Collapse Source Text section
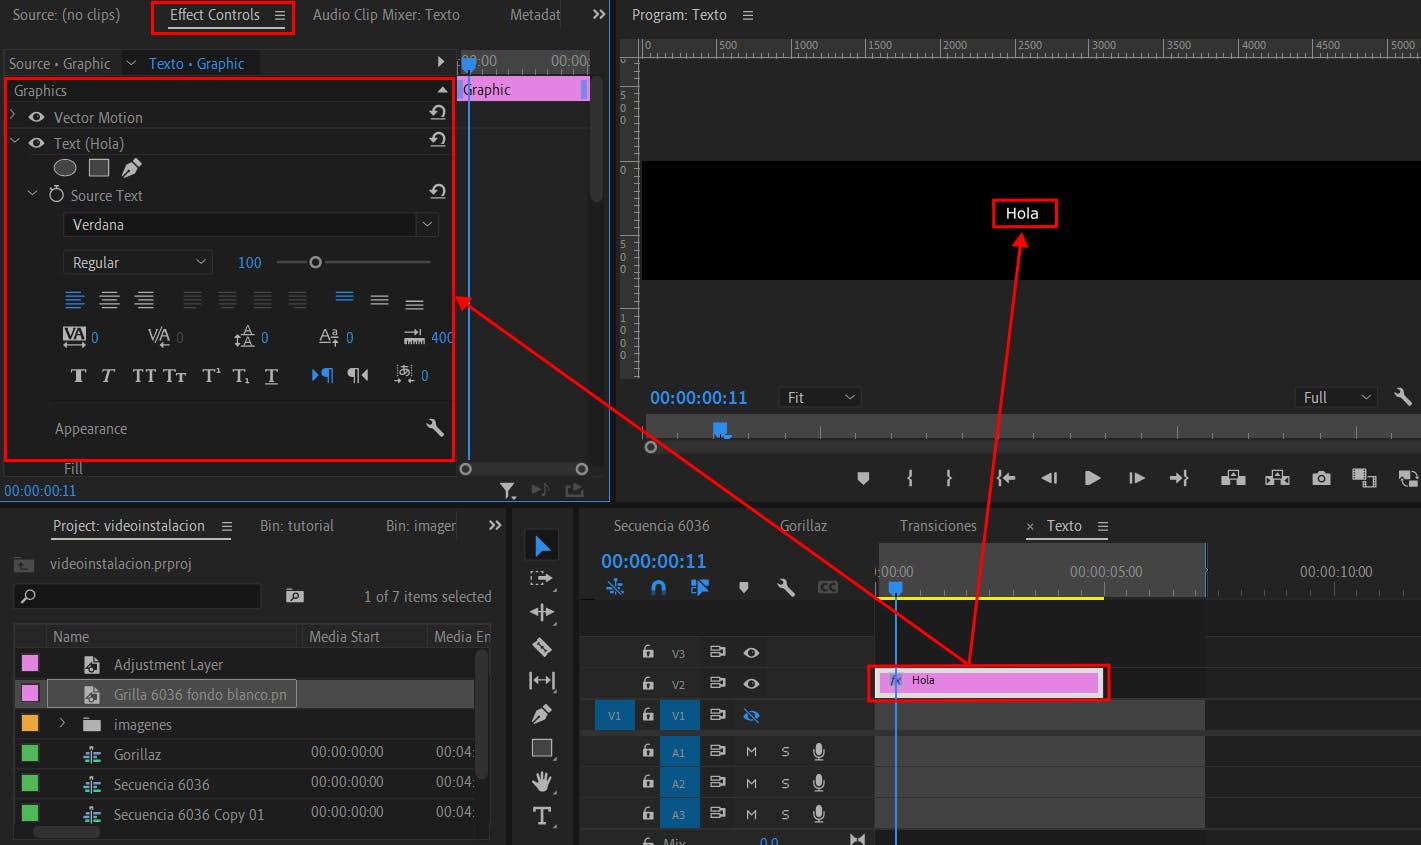Screen dimensions: 1421x845 pos(32,194)
